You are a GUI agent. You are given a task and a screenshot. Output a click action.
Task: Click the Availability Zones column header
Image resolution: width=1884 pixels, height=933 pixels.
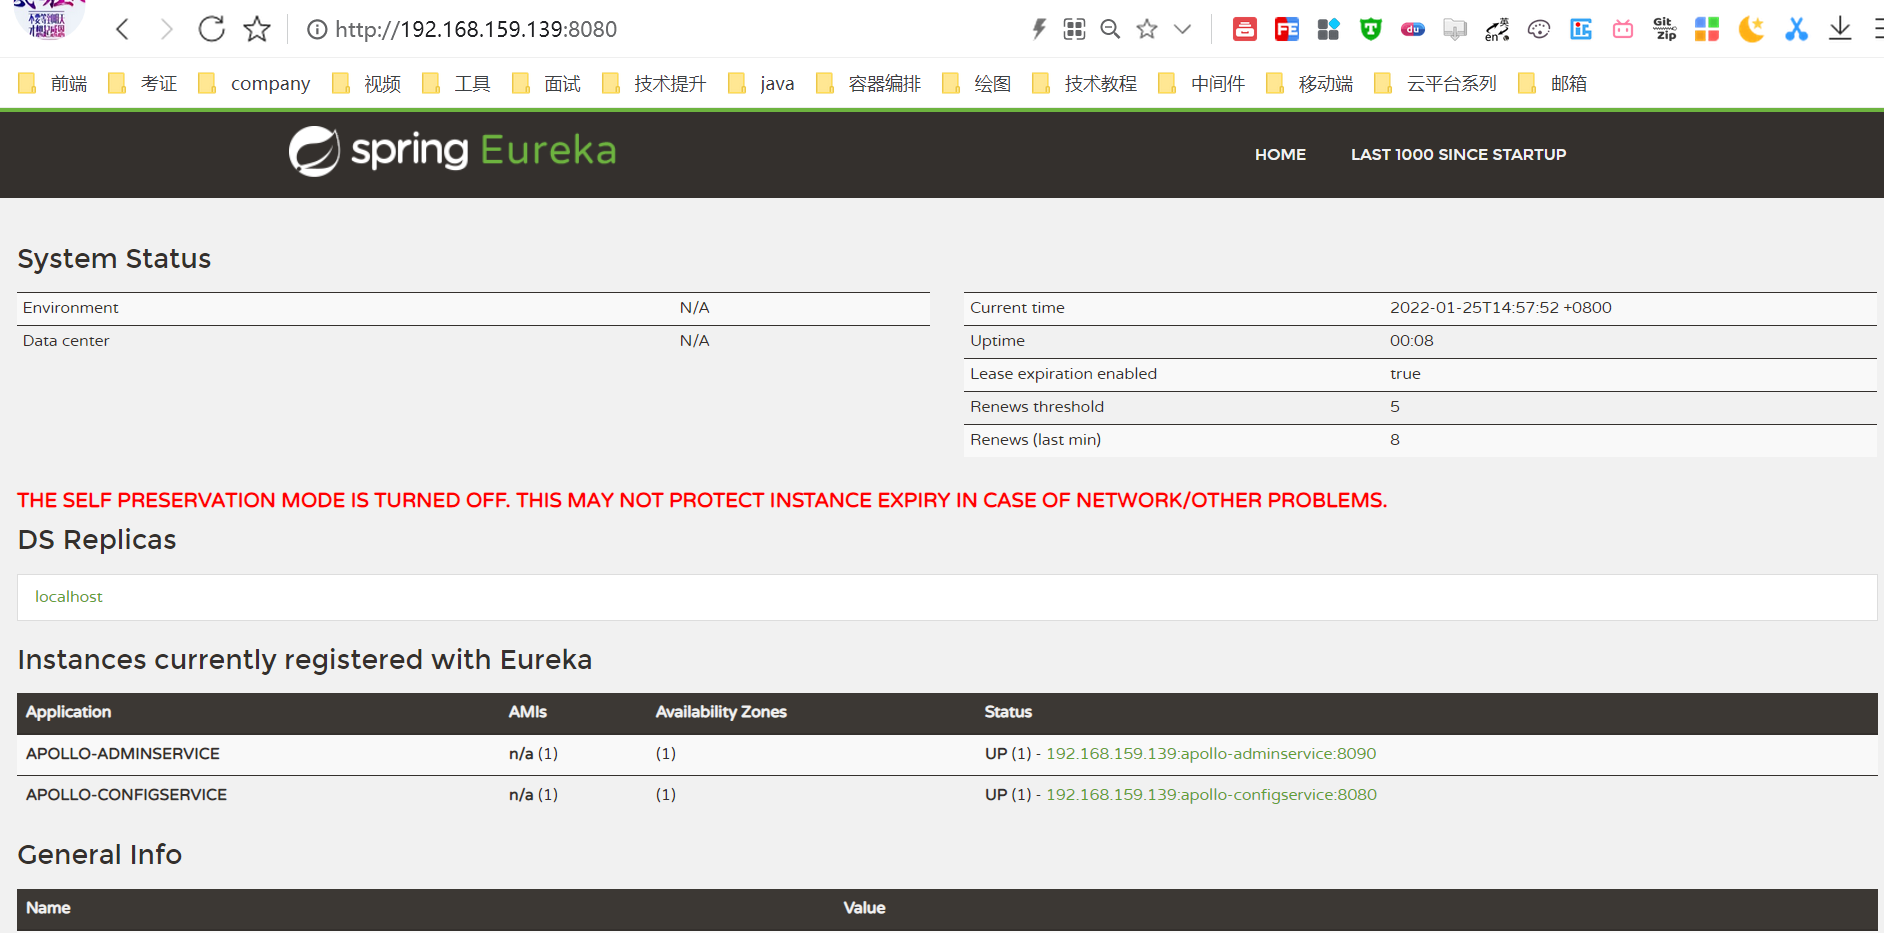click(x=721, y=711)
